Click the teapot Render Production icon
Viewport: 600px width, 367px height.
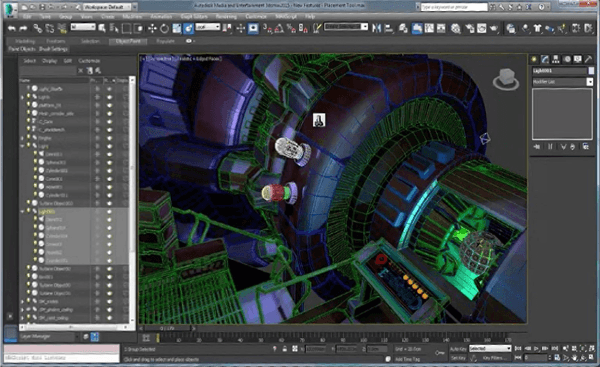point(494,28)
